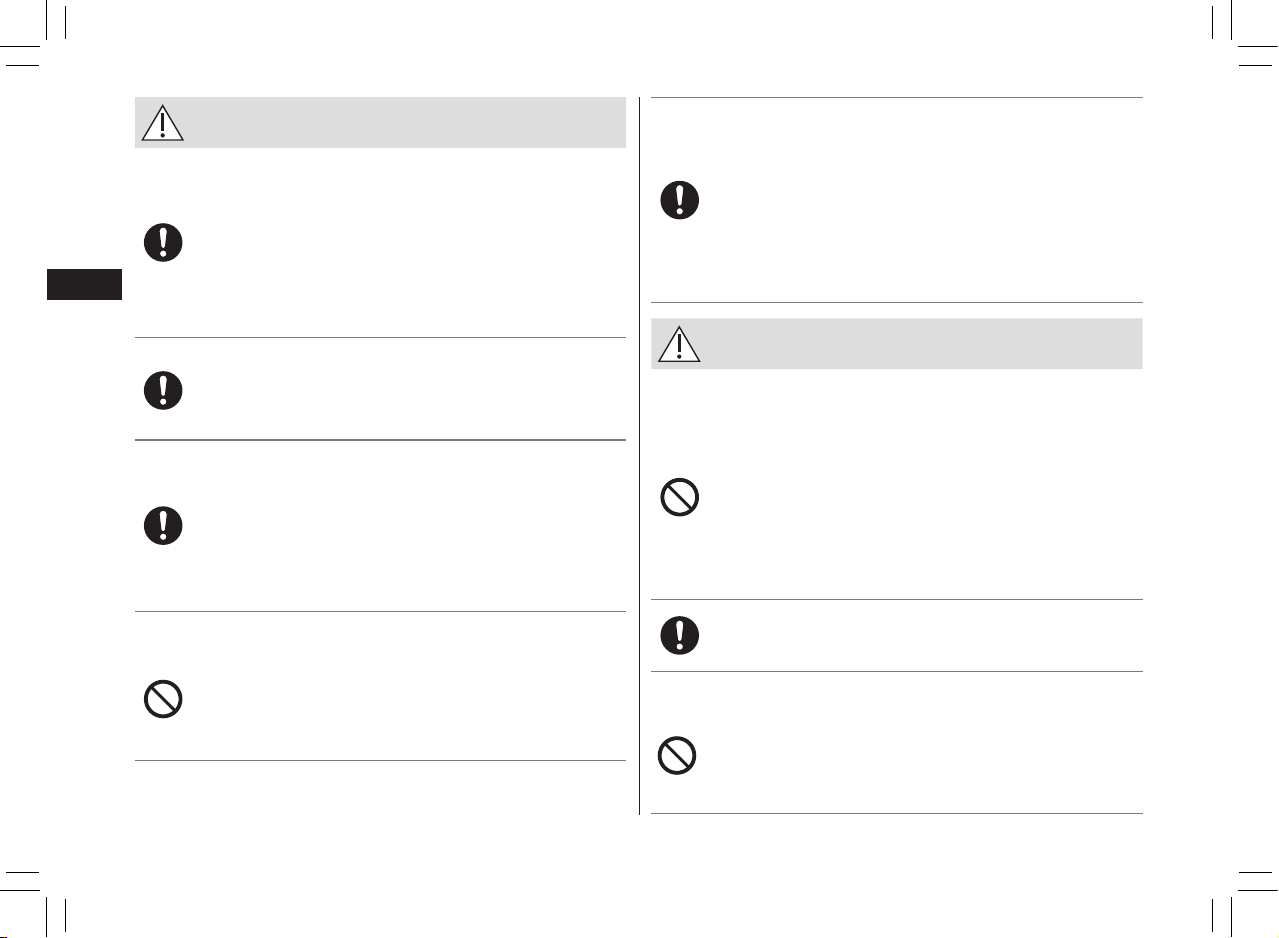
Task: Click the warning triangle in the right column's gray header
Action: (679, 343)
